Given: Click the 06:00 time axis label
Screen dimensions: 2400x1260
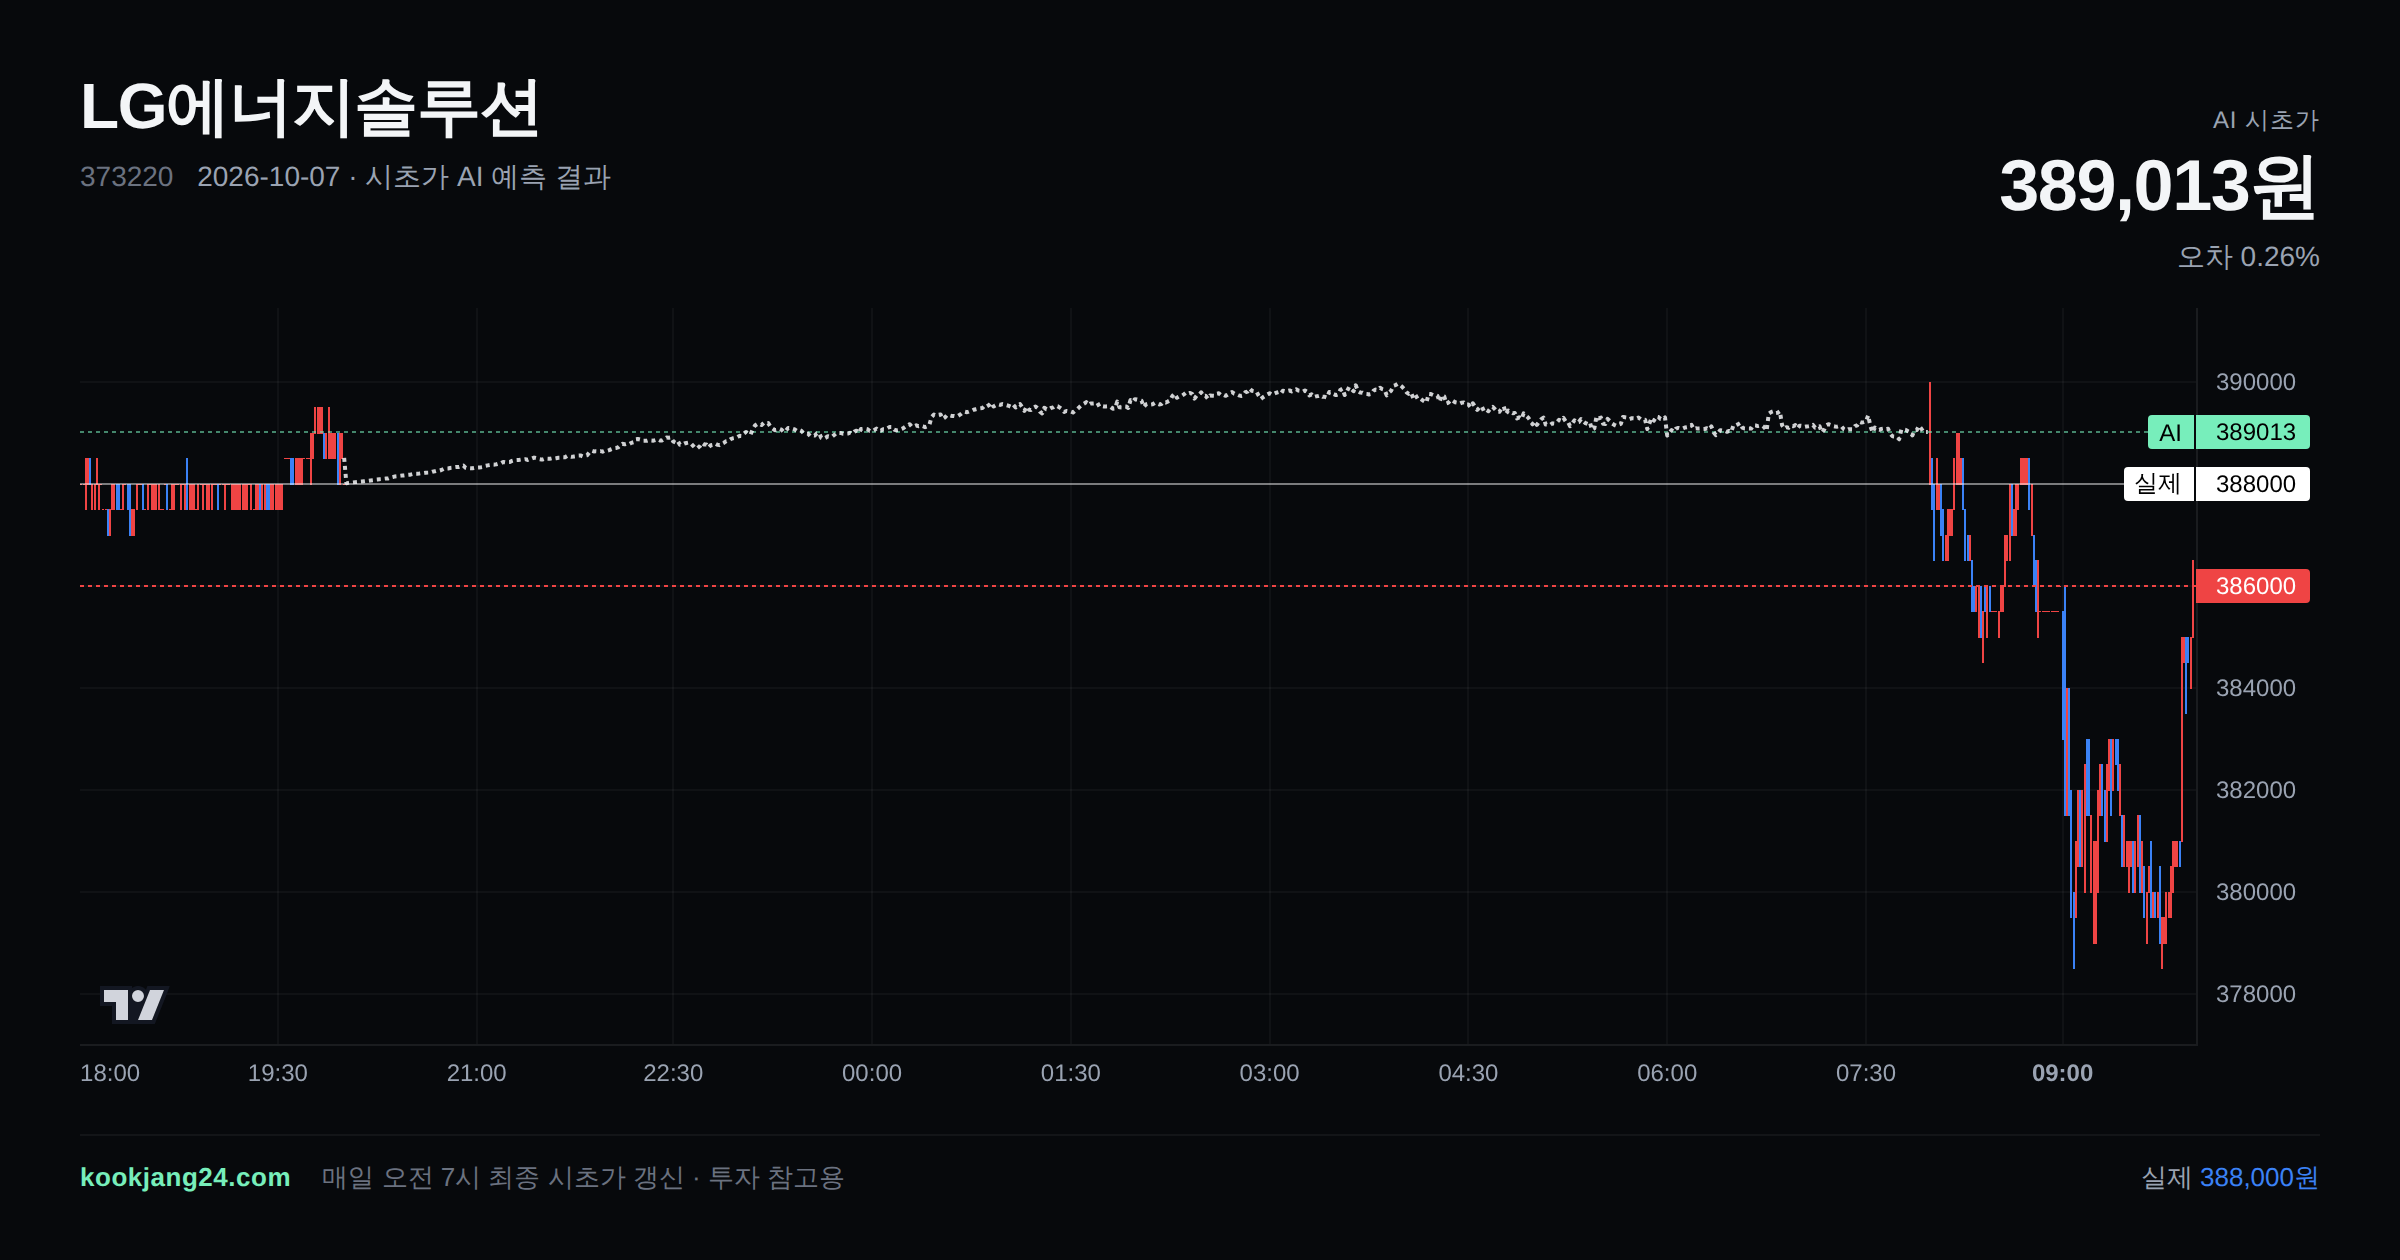Looking at the screenshot, I should click(x=1667, y=1073).
